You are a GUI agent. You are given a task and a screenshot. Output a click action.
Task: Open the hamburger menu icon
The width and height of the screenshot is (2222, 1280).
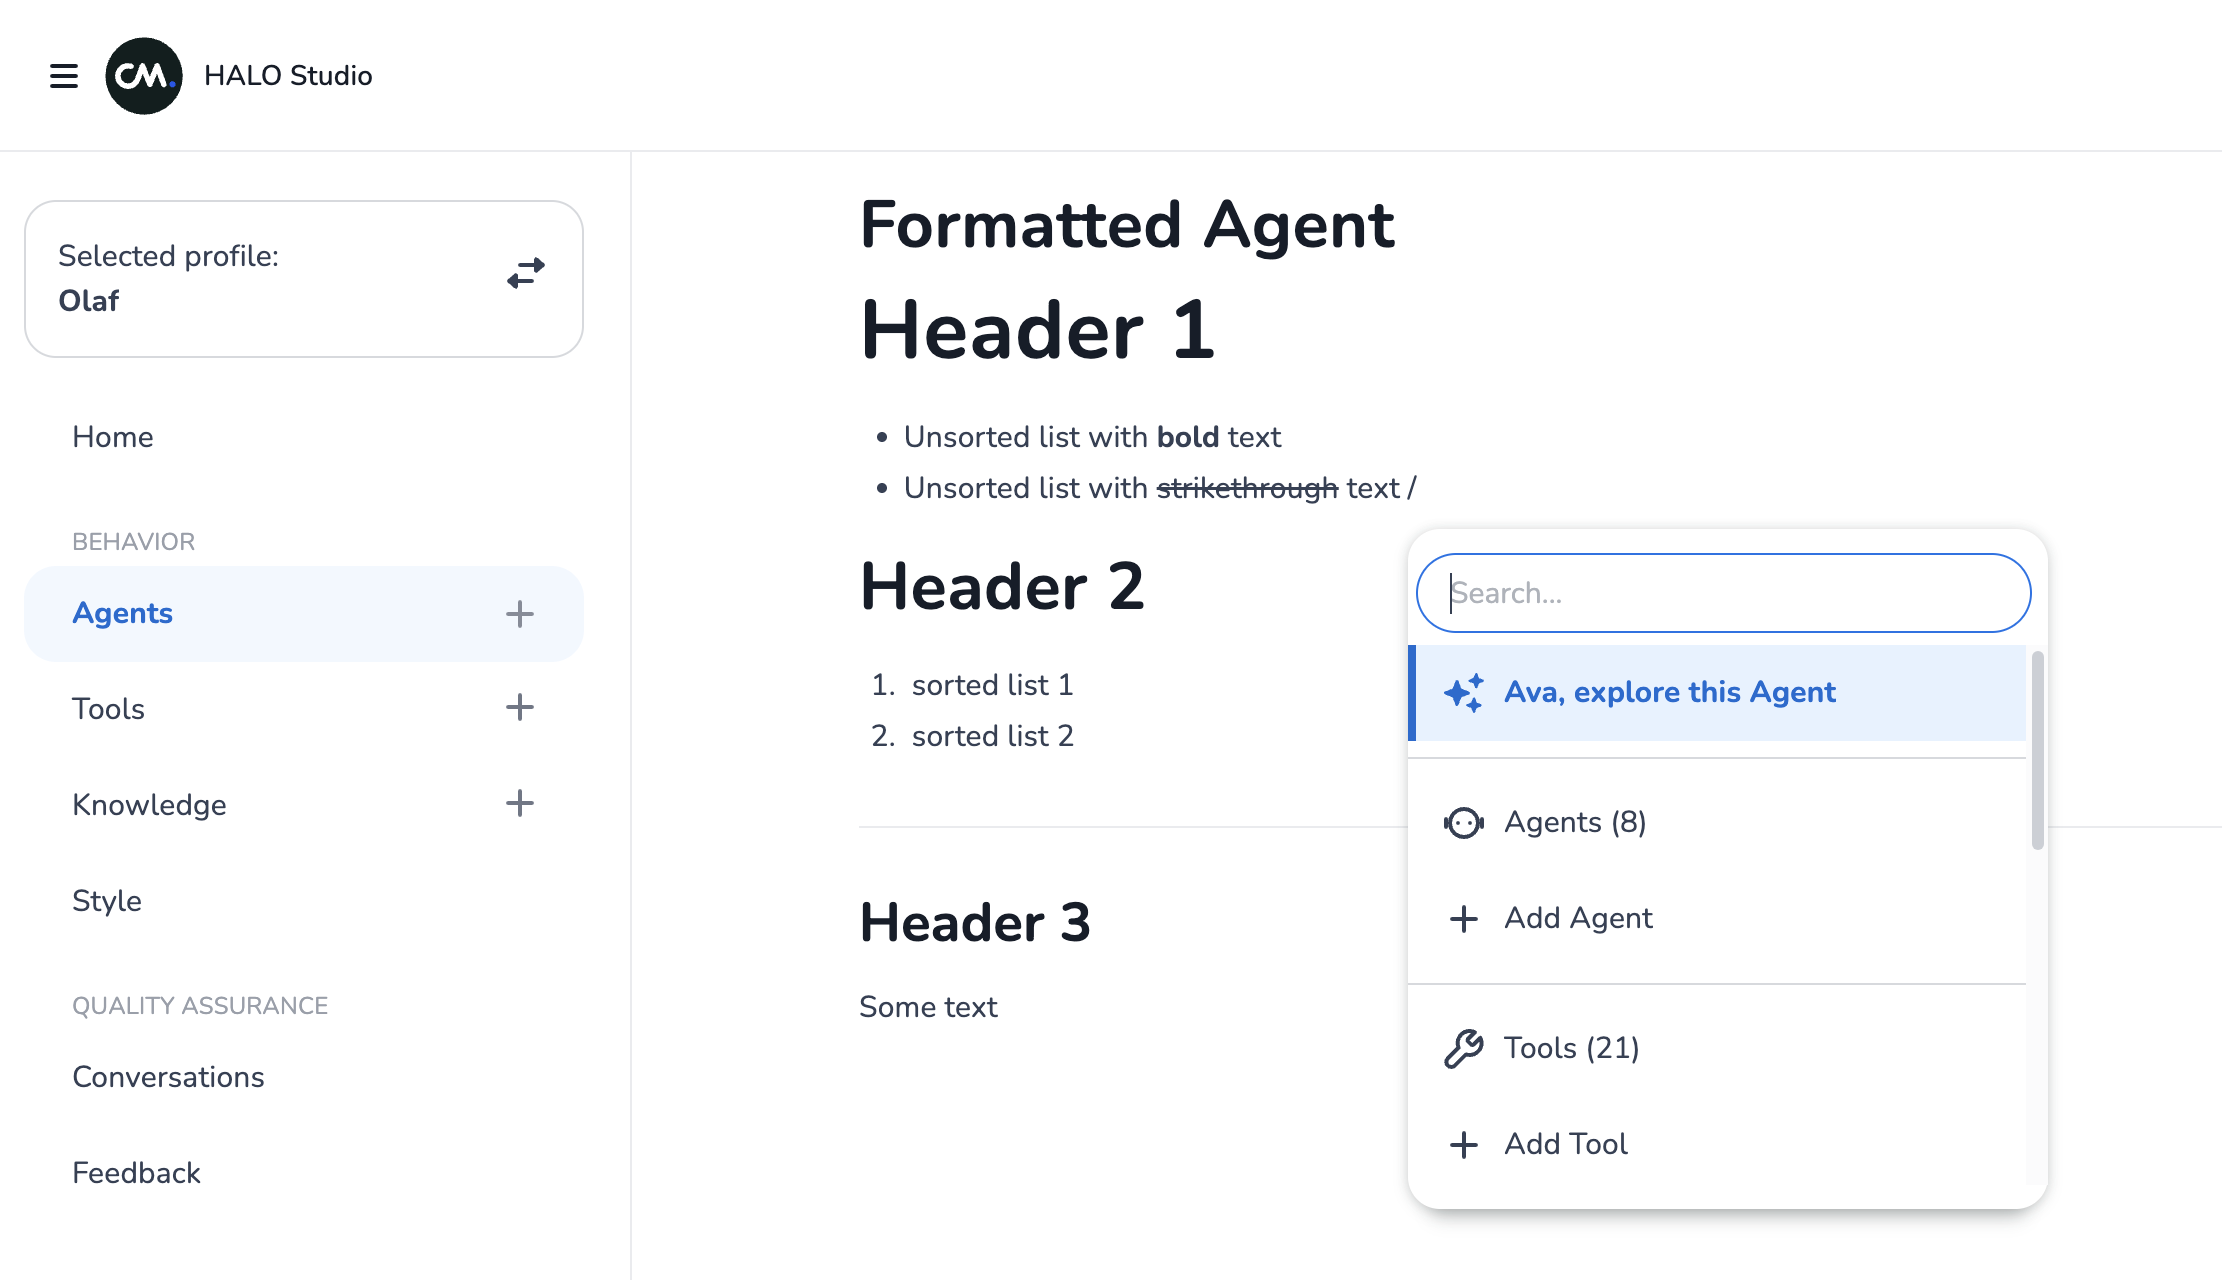click(64, 76)
